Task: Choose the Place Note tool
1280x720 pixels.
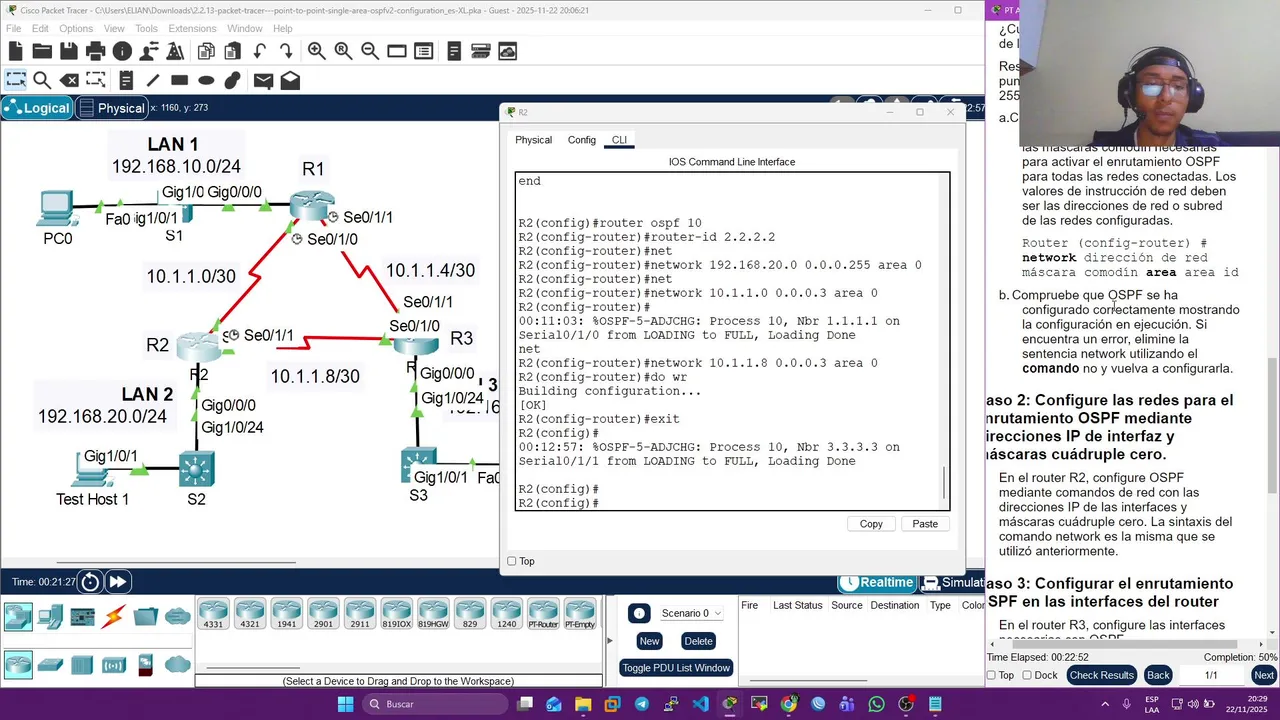Action: (126, 80)
